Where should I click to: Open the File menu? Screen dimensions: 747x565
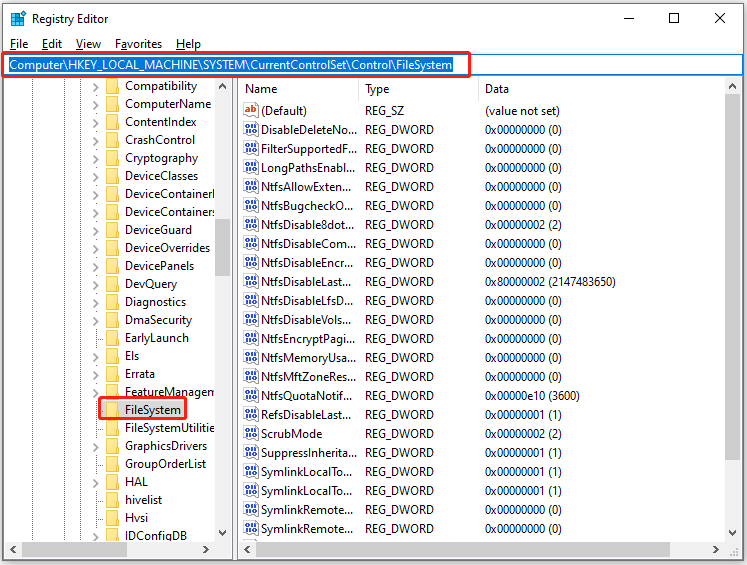(19, 44)
